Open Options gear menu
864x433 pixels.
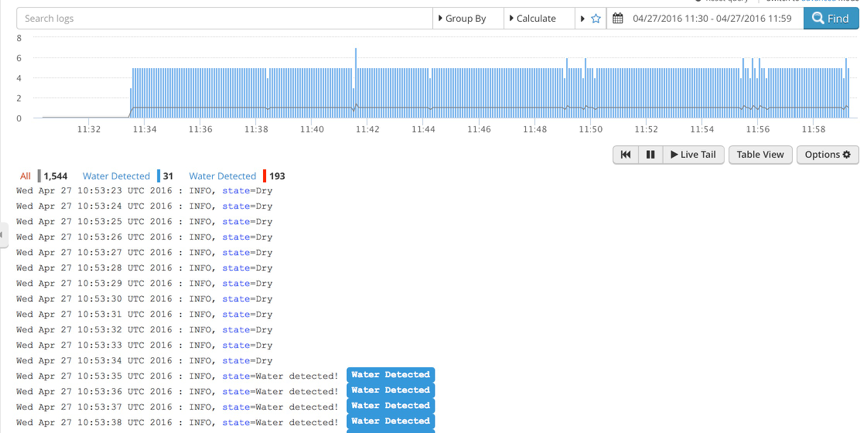coord(827,154)
